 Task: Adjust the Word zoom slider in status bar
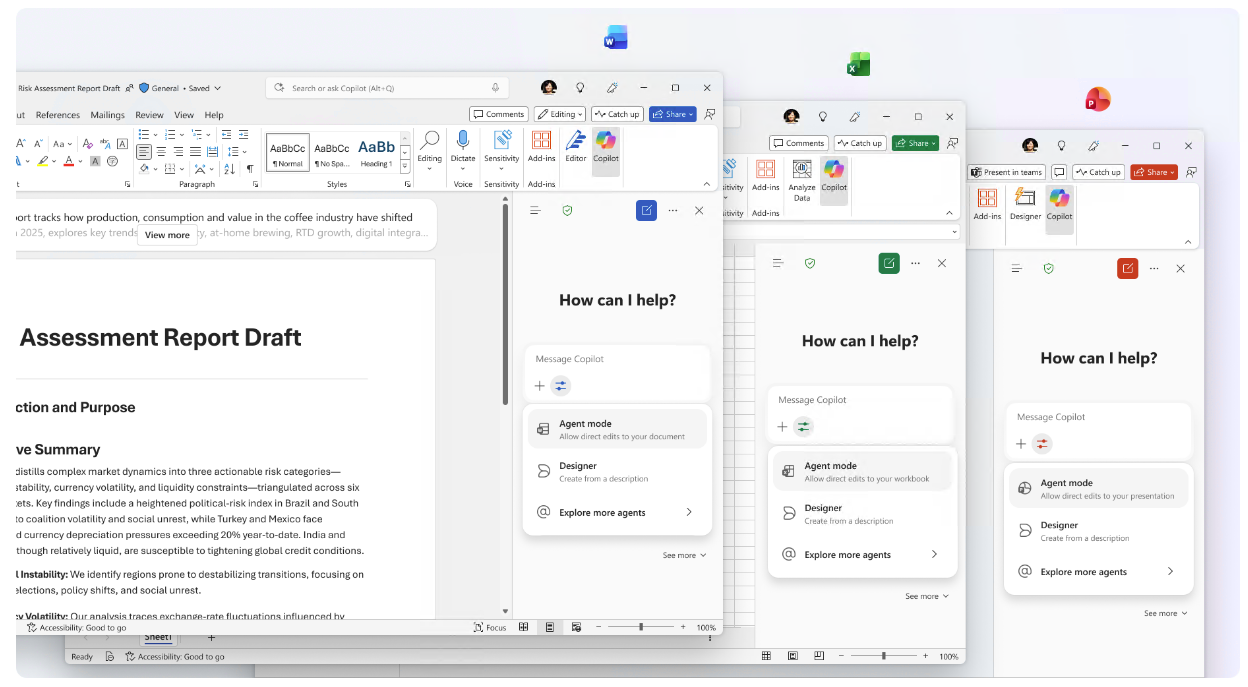click(x=641, y=627)
